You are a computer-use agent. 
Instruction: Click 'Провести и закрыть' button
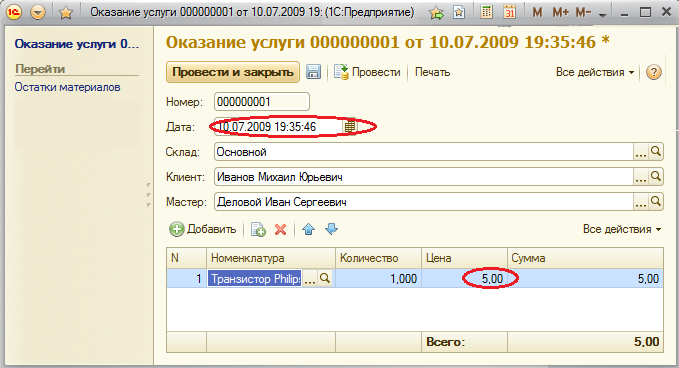pos(233,72)
